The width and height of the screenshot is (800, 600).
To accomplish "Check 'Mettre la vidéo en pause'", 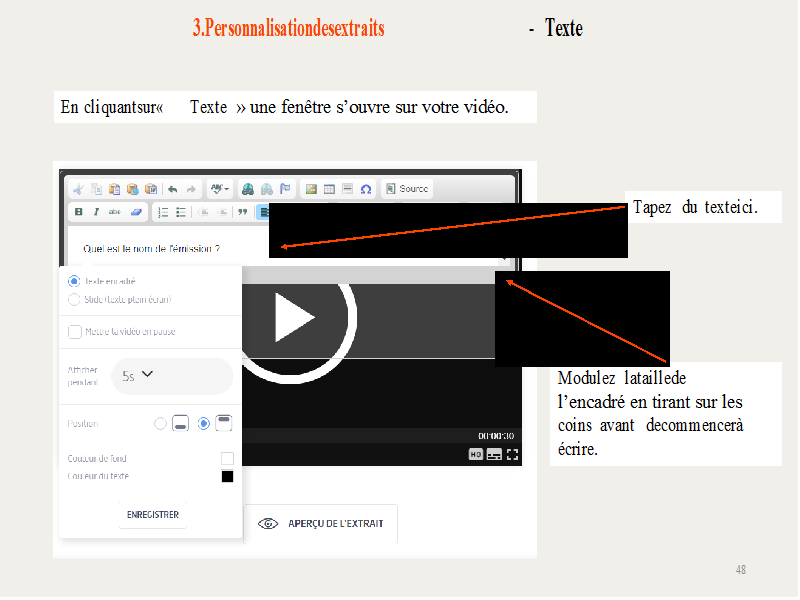I will pyautogui.click(x=75, y=331).
